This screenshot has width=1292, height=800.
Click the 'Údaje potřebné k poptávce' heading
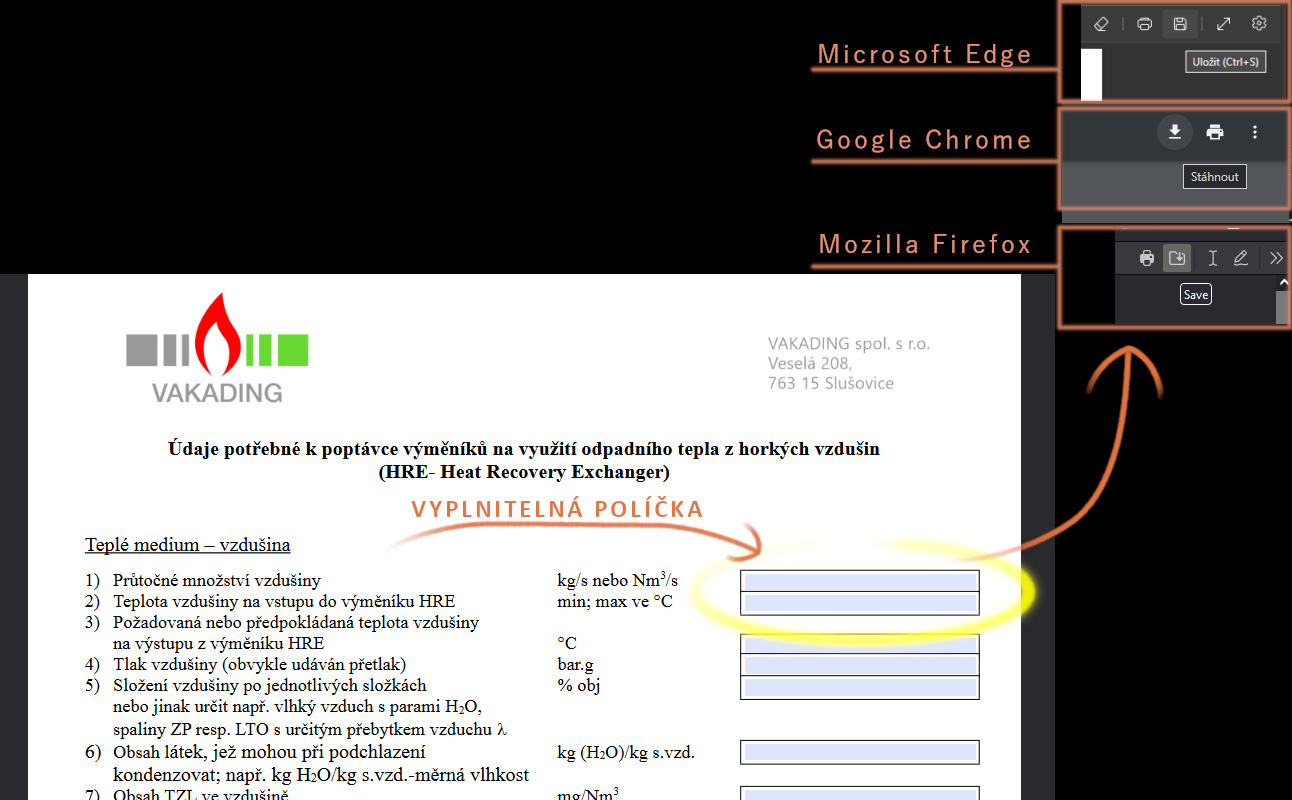pyautogui.click(x=524, y=449)
